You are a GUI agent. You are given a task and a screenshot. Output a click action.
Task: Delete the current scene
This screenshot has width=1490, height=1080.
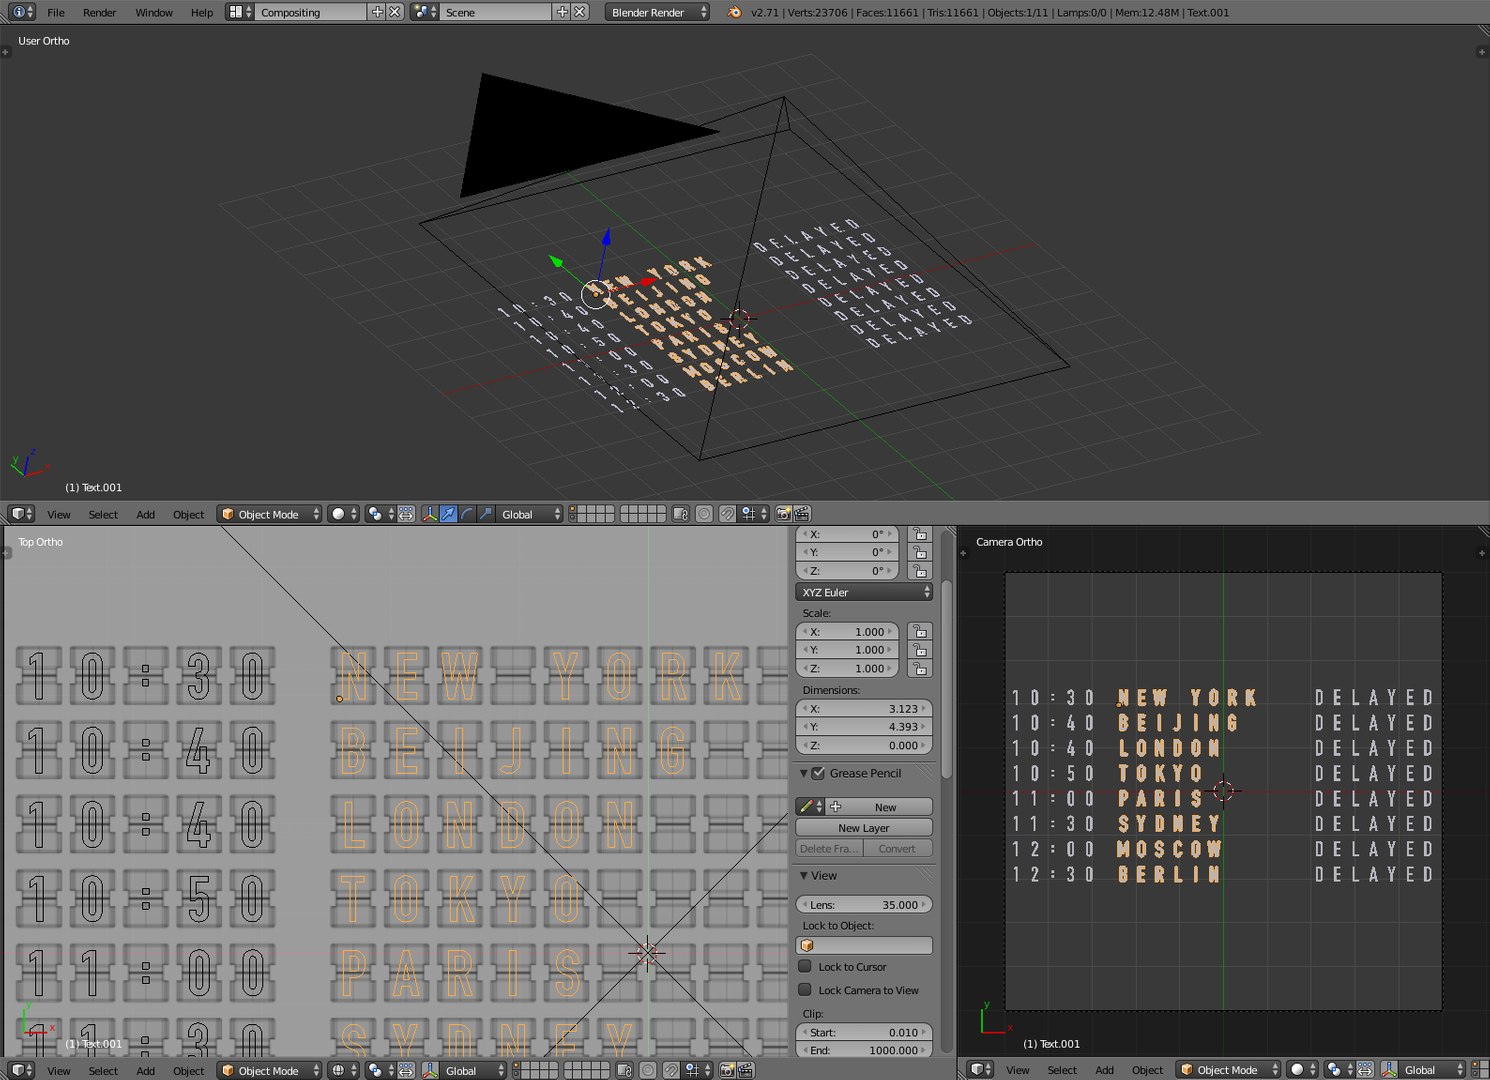click(579, 12)
